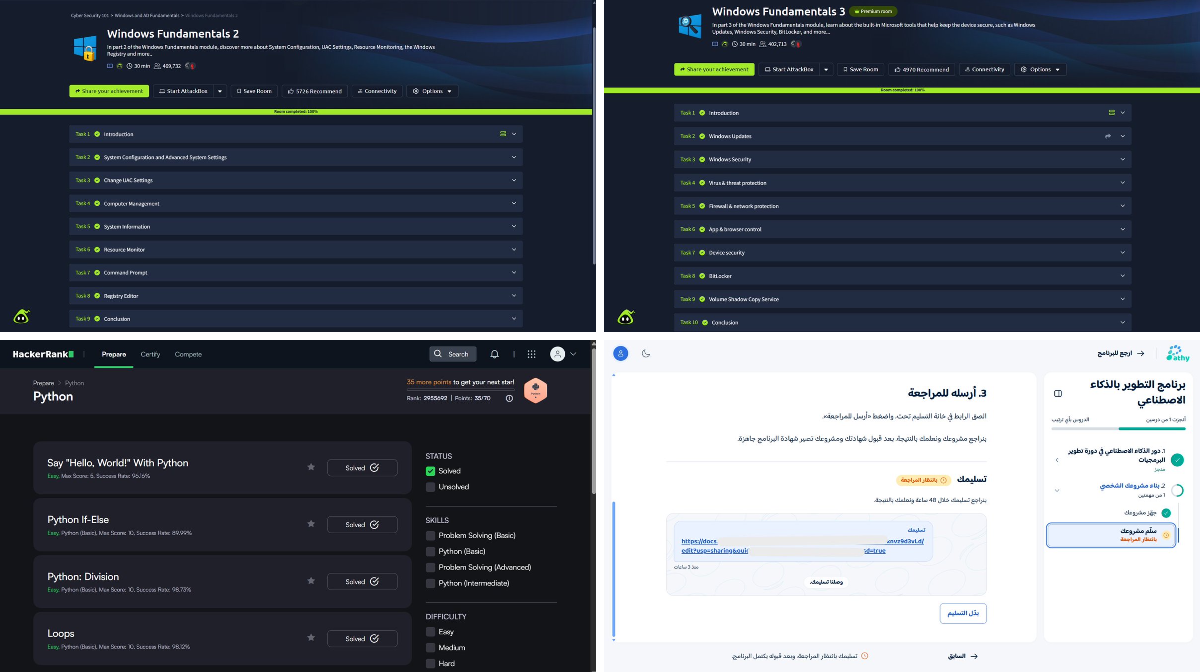Open the HackerRank apps grid icon
The width and height of the screenshot is (1200, 672).
pyautogui.click(x=531, y=354)
